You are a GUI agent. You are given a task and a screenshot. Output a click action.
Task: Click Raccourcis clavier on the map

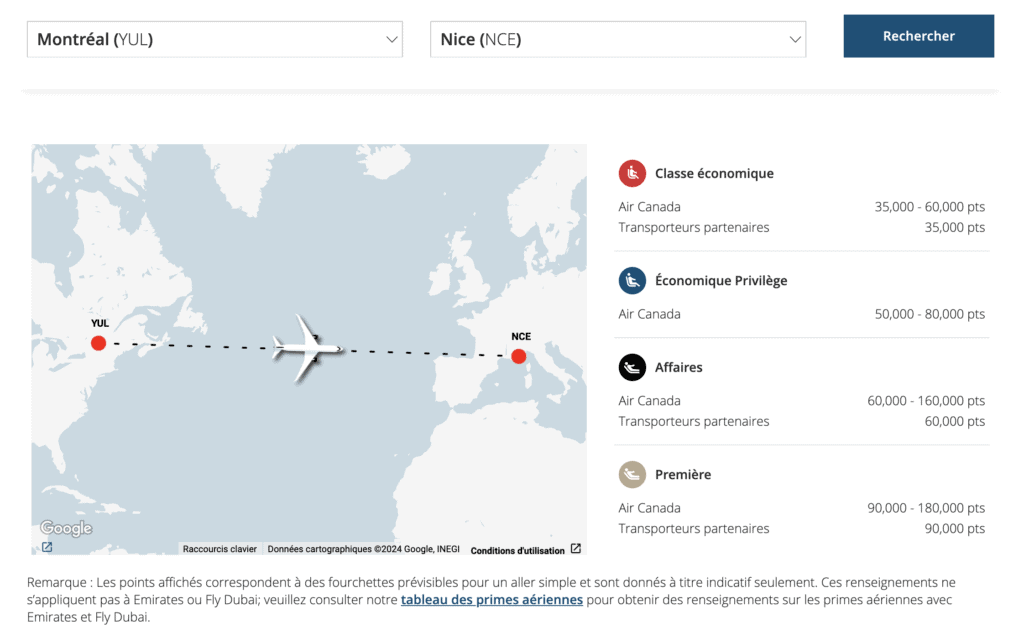tap(220, 549)
